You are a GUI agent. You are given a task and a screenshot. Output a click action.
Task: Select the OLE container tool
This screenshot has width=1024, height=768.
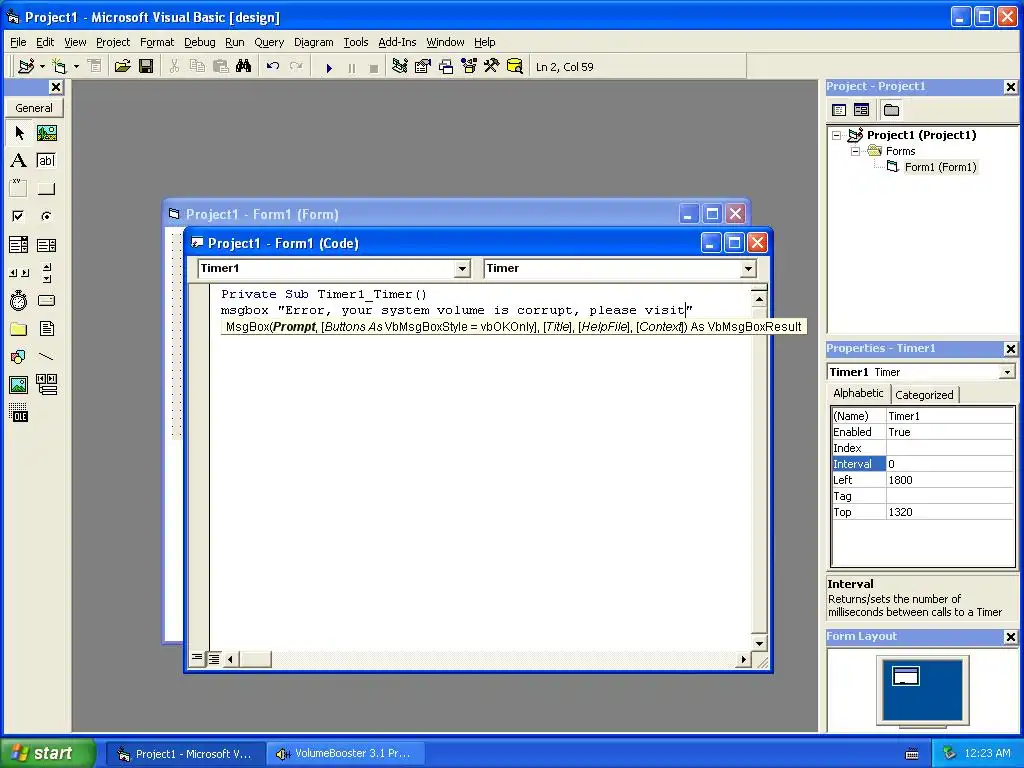(19, 413)
